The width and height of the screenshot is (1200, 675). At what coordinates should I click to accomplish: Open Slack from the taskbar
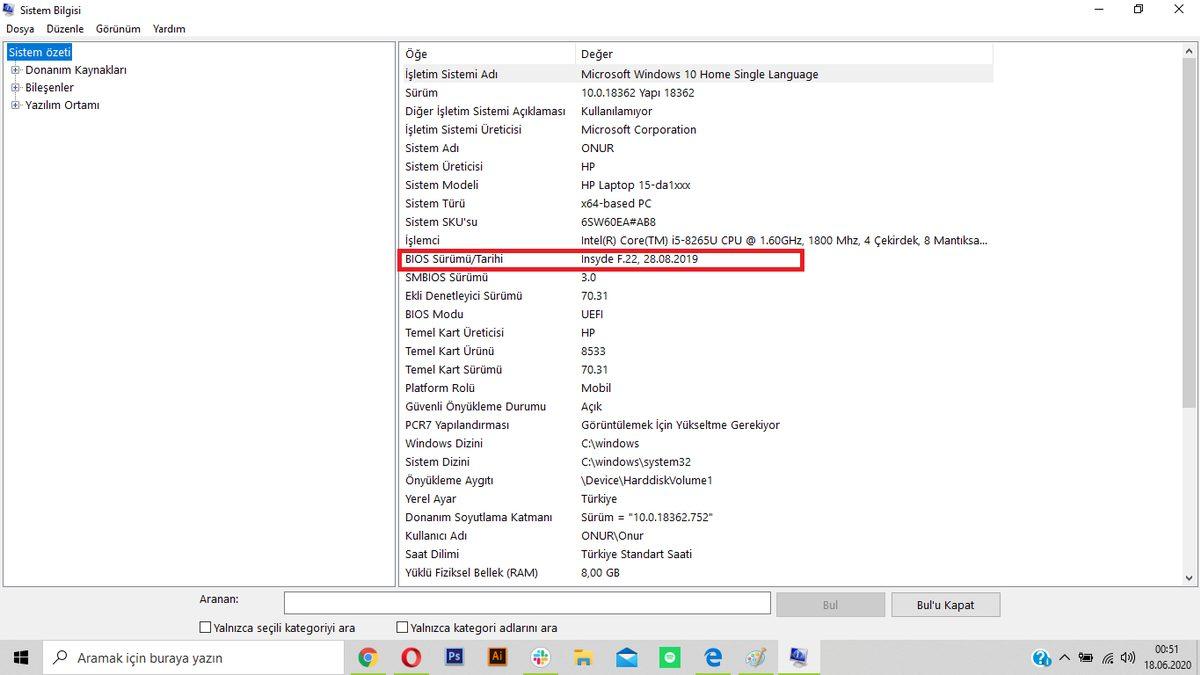[x=540, y=657]
